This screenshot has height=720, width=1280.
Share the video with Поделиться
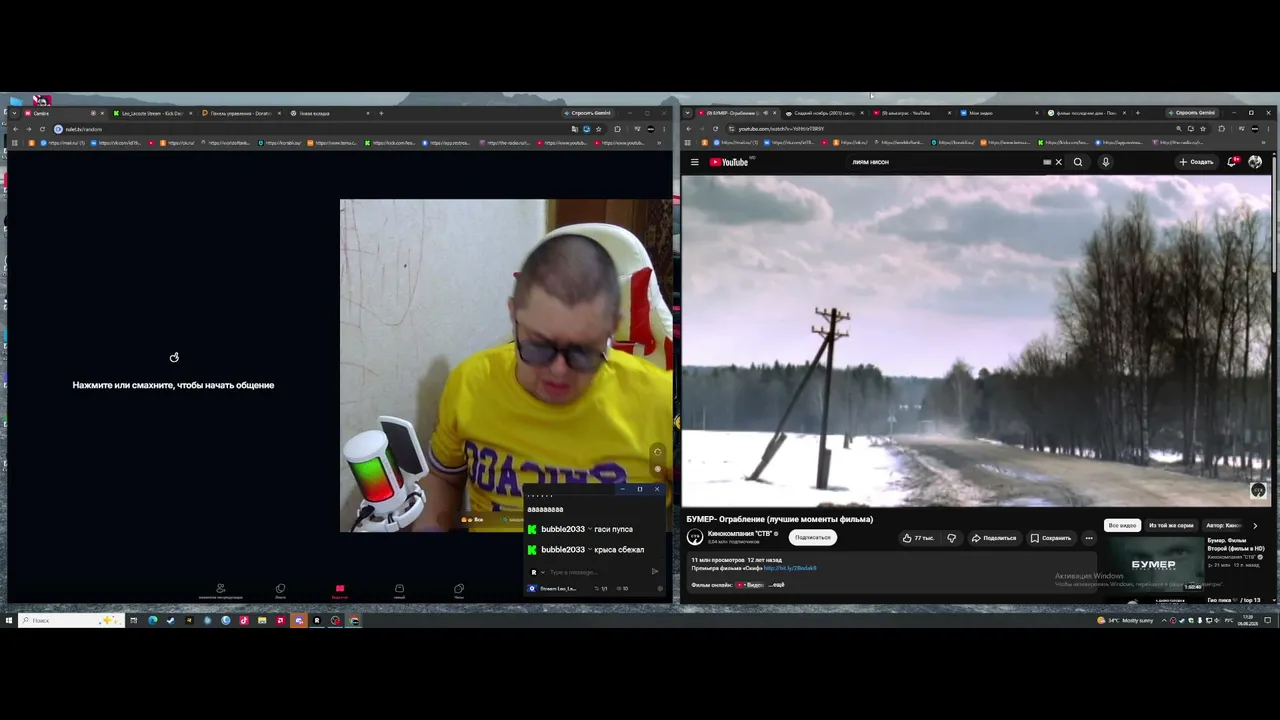click(994, 538)
